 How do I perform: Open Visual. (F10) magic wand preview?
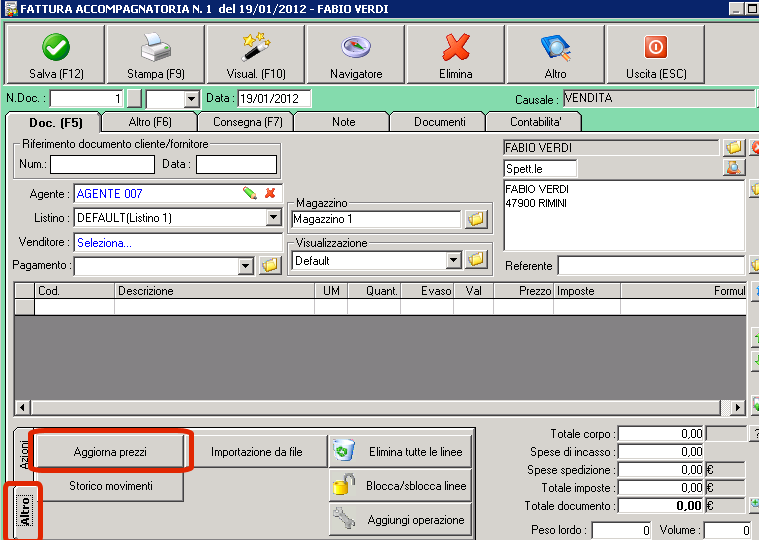(x=256, y=55)
